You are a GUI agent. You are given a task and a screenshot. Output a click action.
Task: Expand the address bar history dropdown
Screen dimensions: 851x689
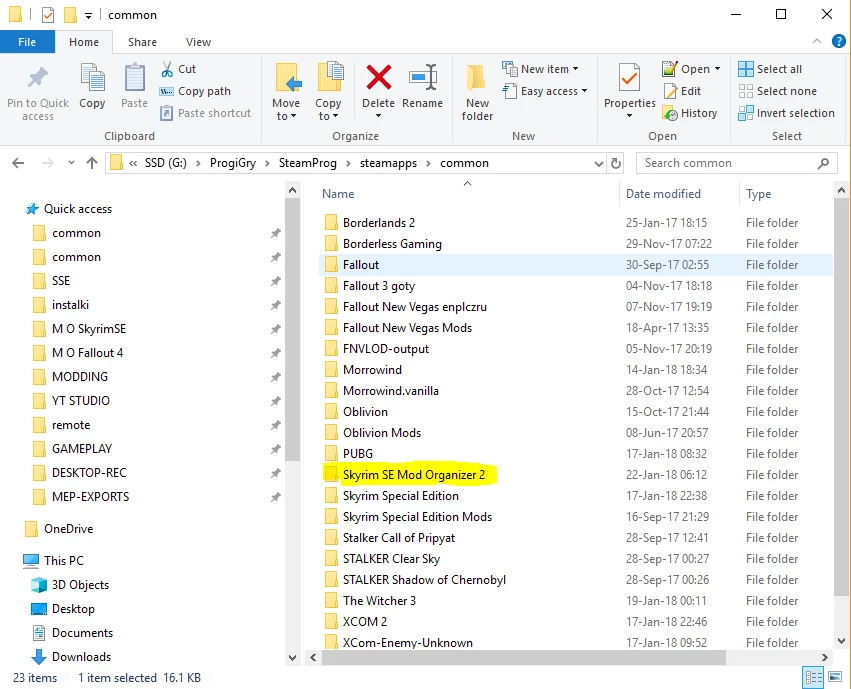(599, 163)
